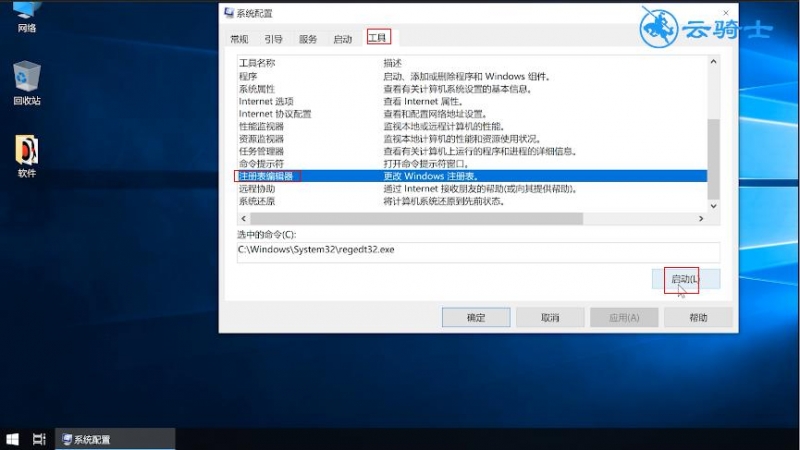This screenshot has width=800, height=450.
Task: Select the Internet 协议配置 row
Action: tap(472, 114)
